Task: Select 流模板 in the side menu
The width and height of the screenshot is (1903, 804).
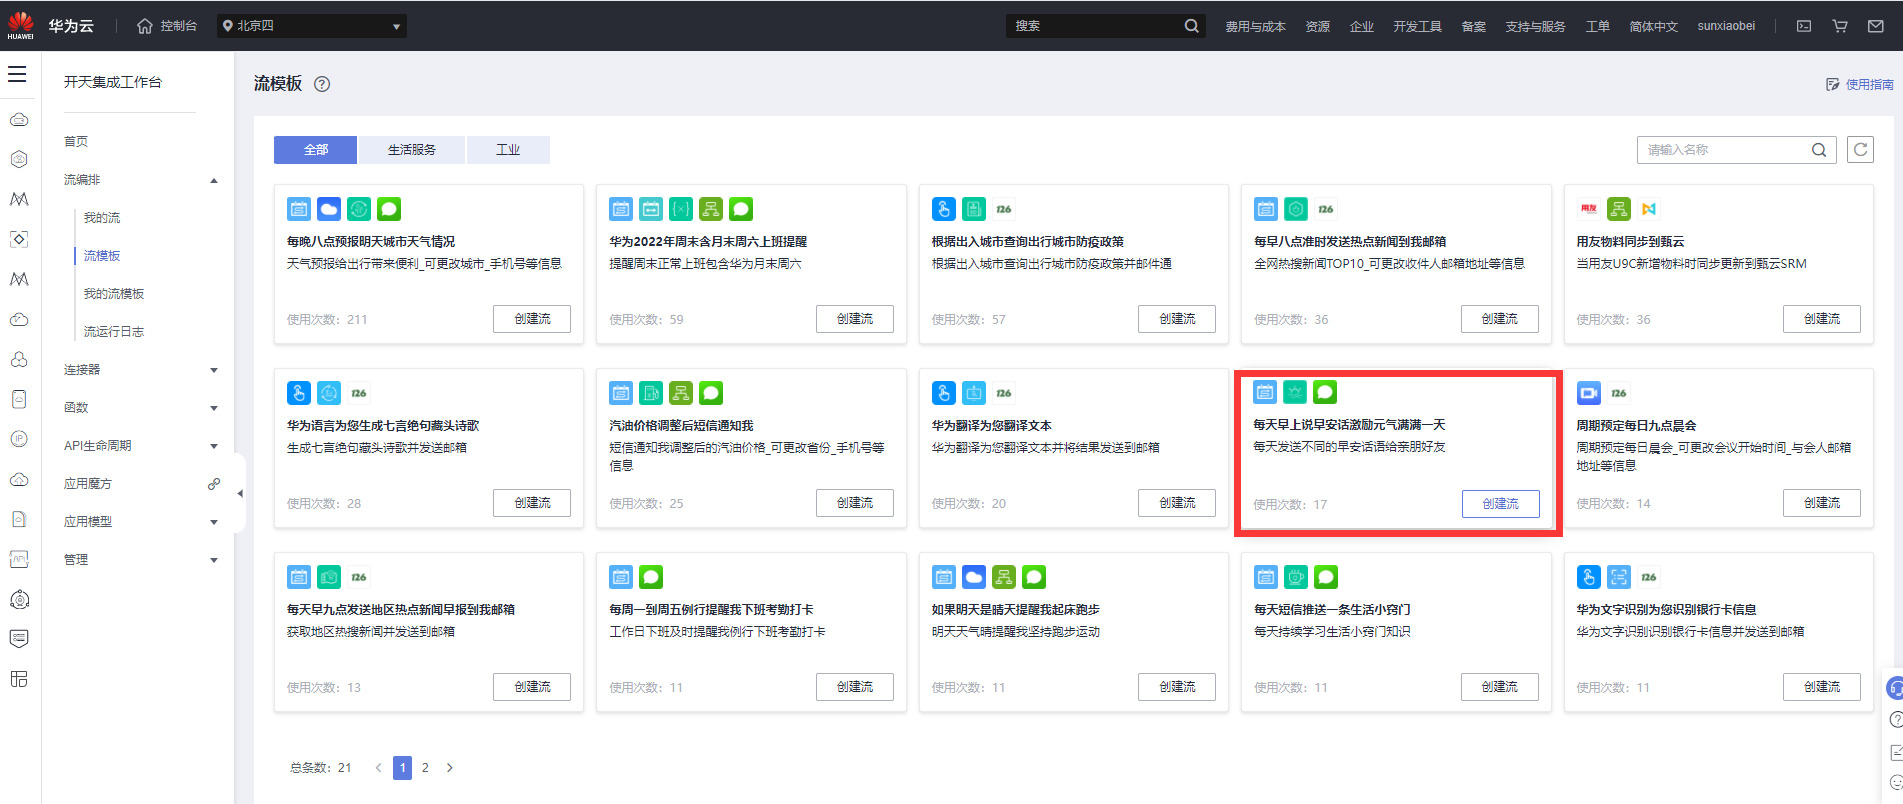Action: pos(102,256)
